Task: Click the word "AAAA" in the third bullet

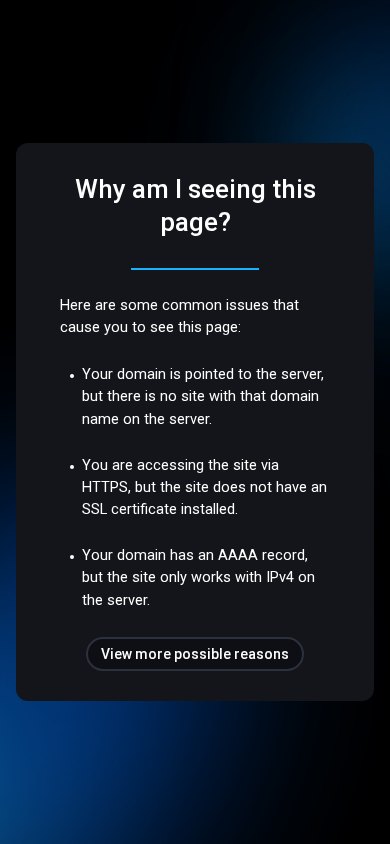Action: coord(238,555)
